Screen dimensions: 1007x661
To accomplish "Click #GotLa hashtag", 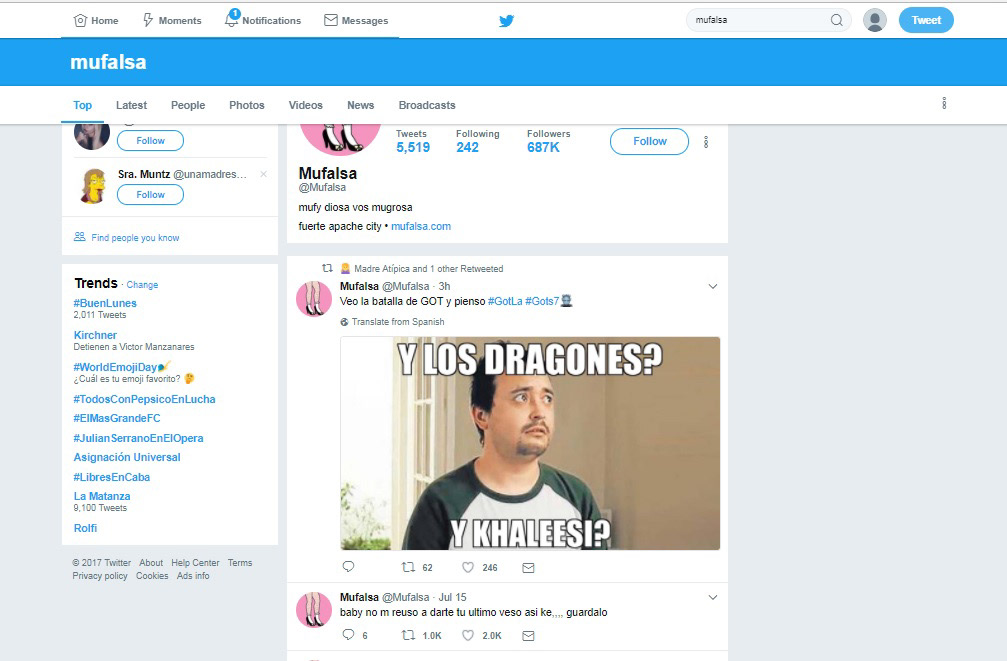I will [x=505, y=301].
